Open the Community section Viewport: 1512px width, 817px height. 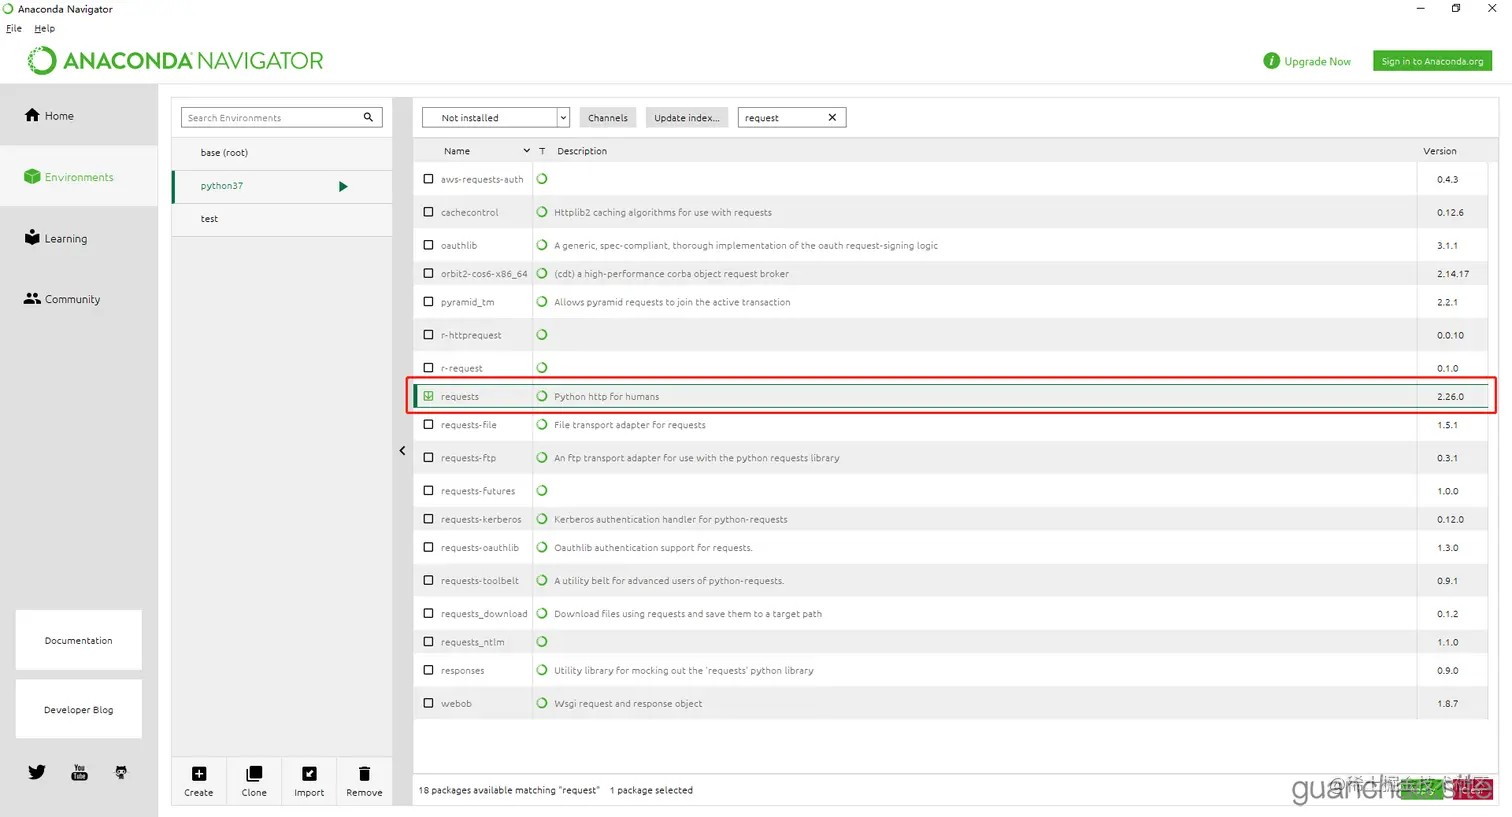pos(62,299)
